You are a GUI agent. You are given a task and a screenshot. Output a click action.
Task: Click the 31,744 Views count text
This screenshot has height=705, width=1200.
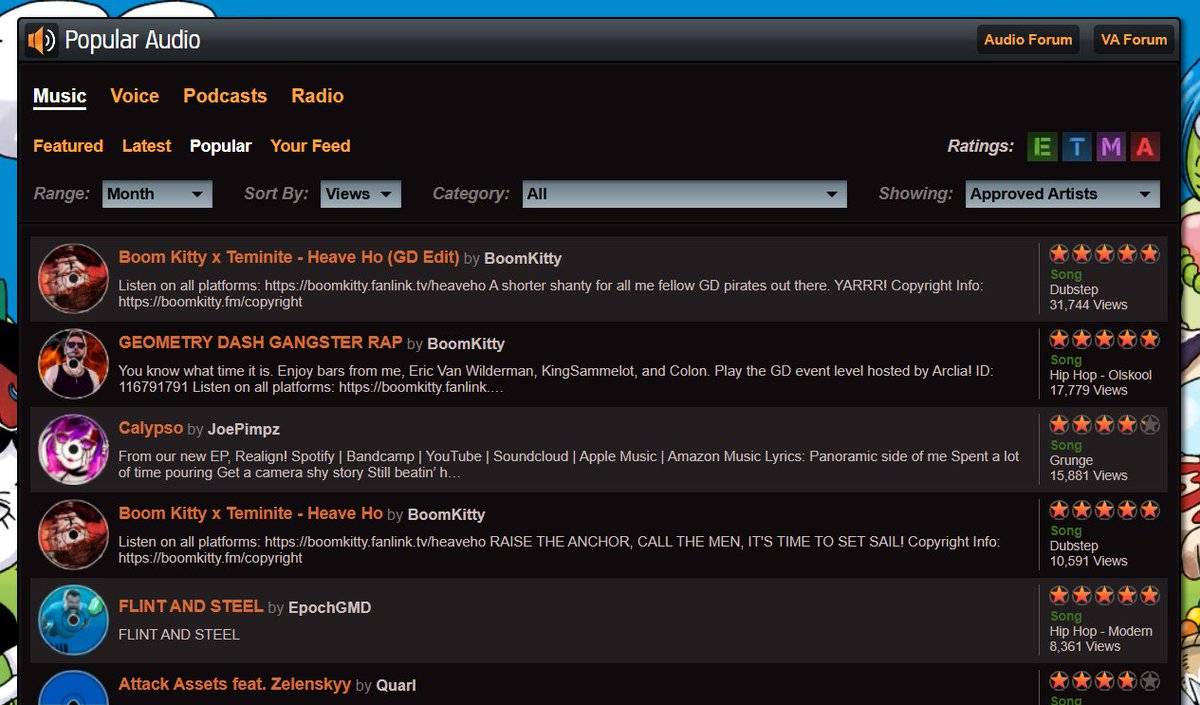(x=1088, y=305)
